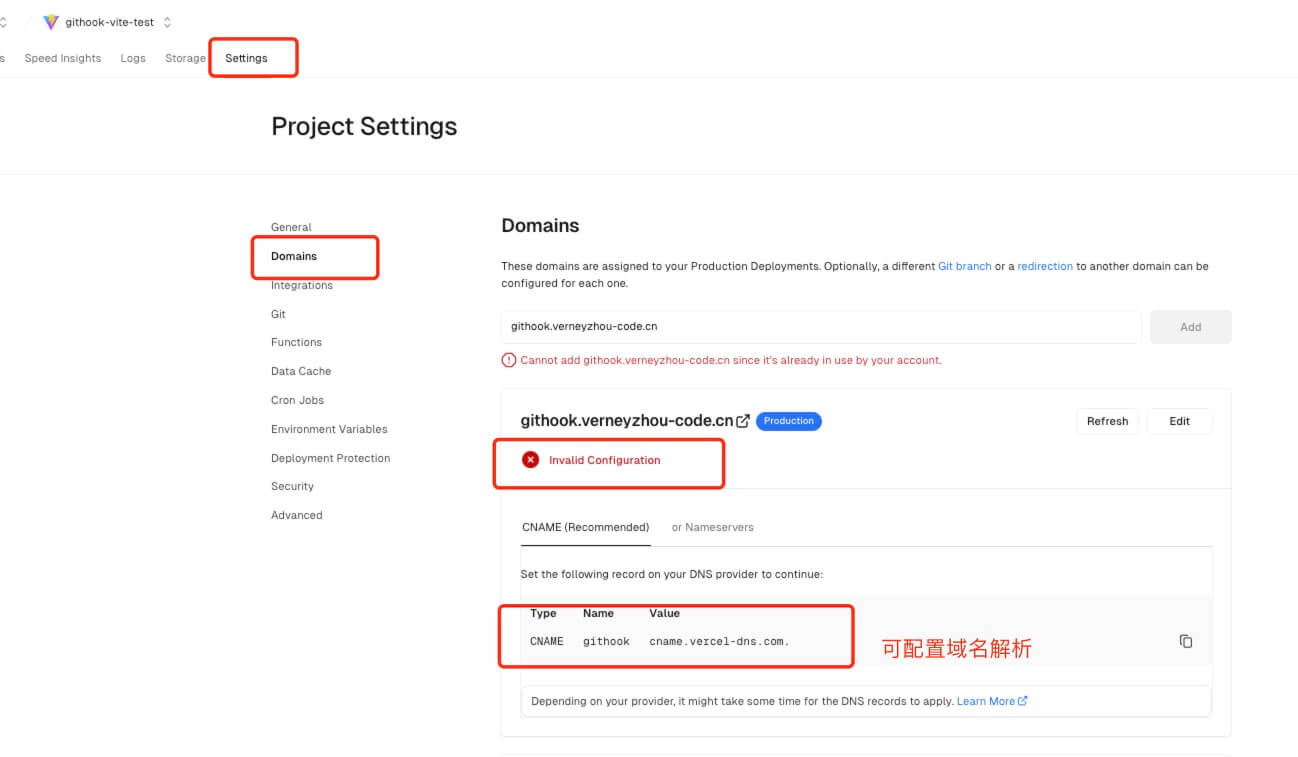Copy the CNAME record with copy icon
Image resolution: width=1298 pixels, height=757 pixels.
(x=1186, y=641)
